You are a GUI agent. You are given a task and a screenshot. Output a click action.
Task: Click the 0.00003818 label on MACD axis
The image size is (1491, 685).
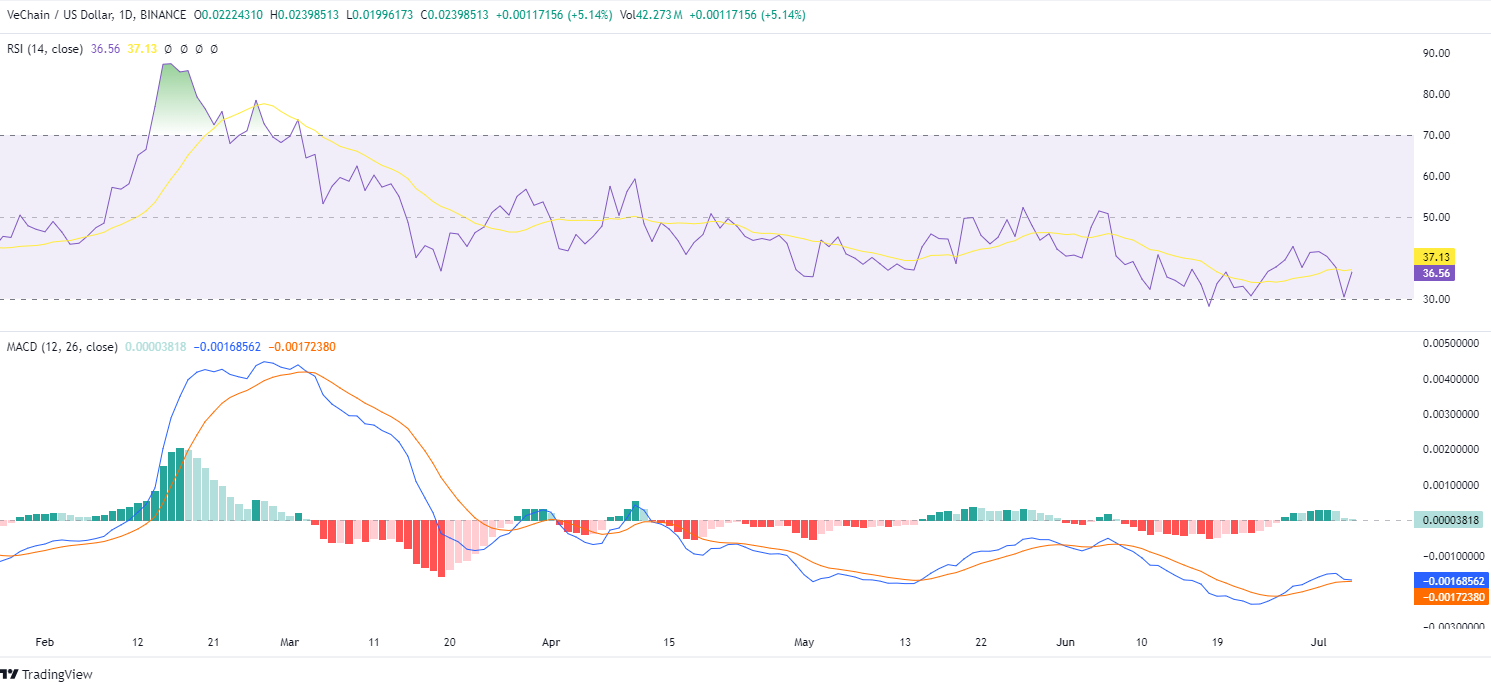pyautogui.click(x=1451, y=520)
